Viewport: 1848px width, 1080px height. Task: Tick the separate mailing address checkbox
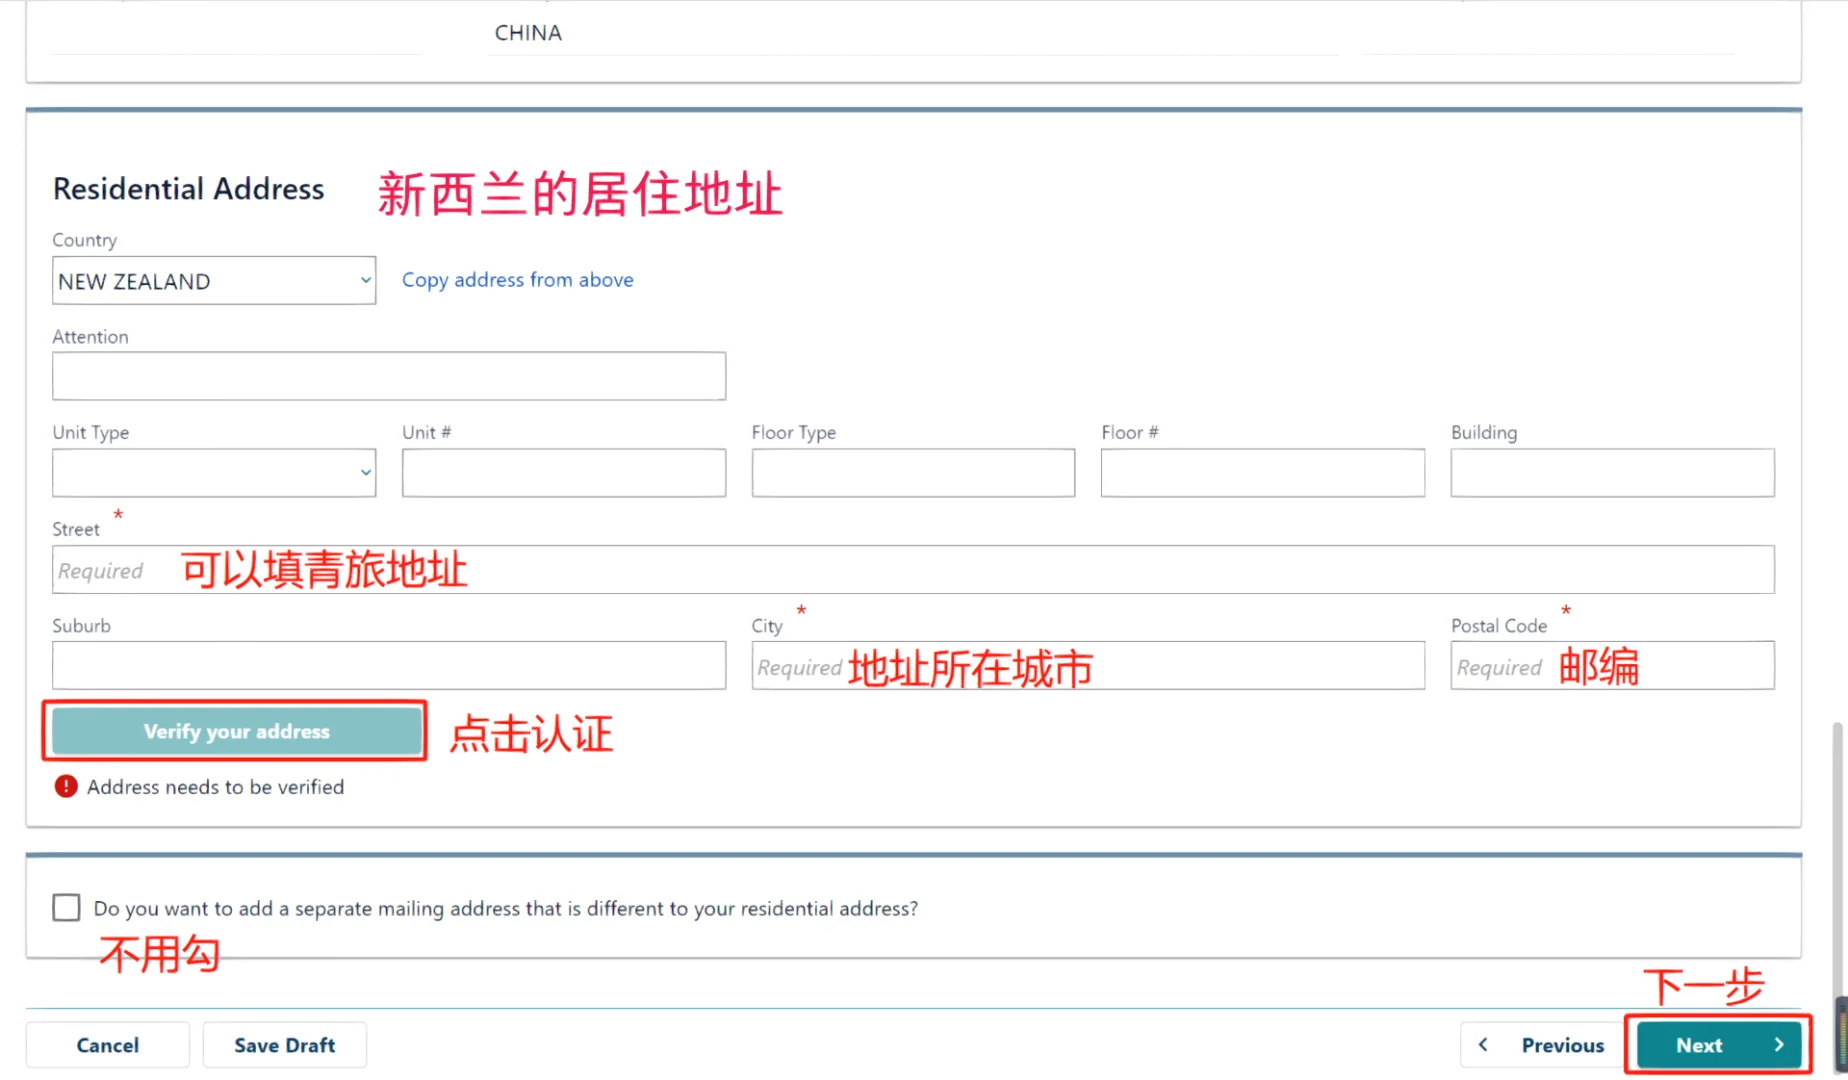(67, 908)
